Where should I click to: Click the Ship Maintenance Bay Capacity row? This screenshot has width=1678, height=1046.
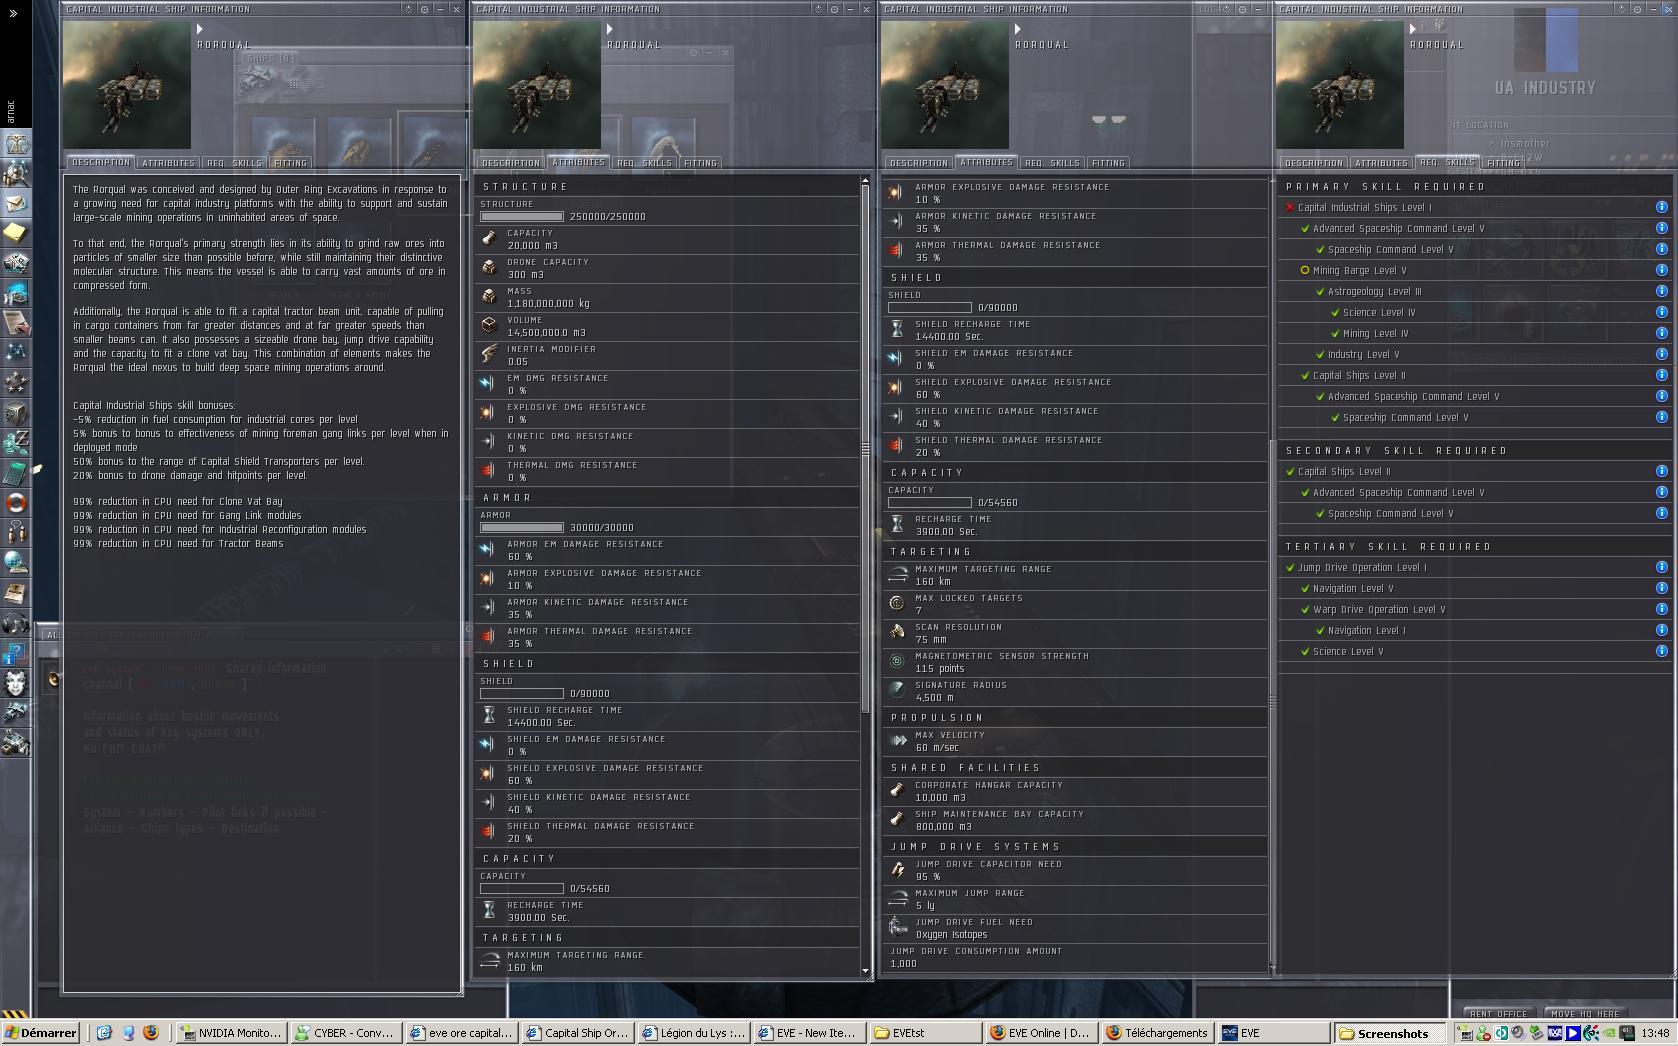[x=1075, y=820]
